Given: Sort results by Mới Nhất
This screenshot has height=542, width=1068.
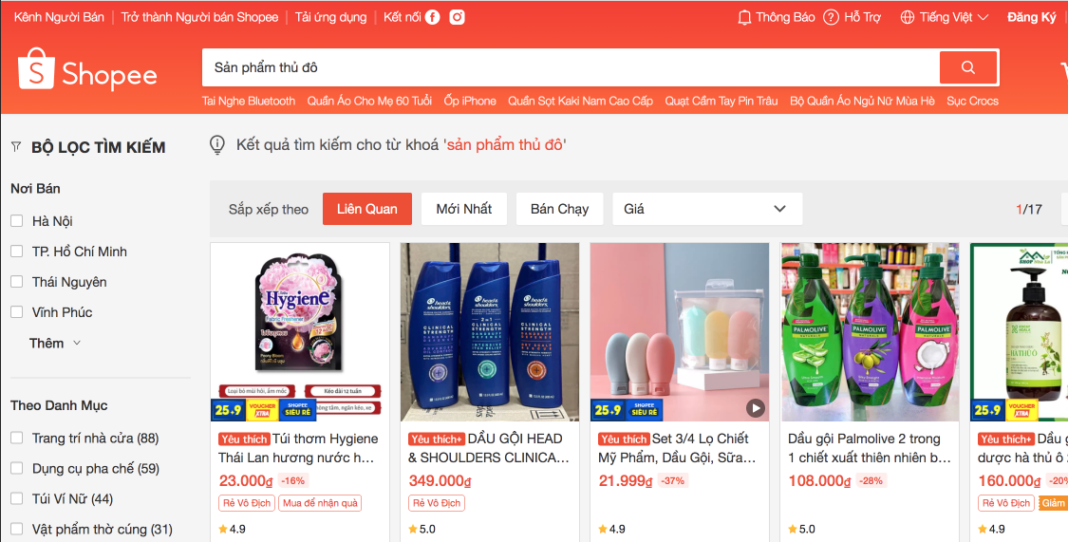Looking at the screenshot, I should coord(464,209).
